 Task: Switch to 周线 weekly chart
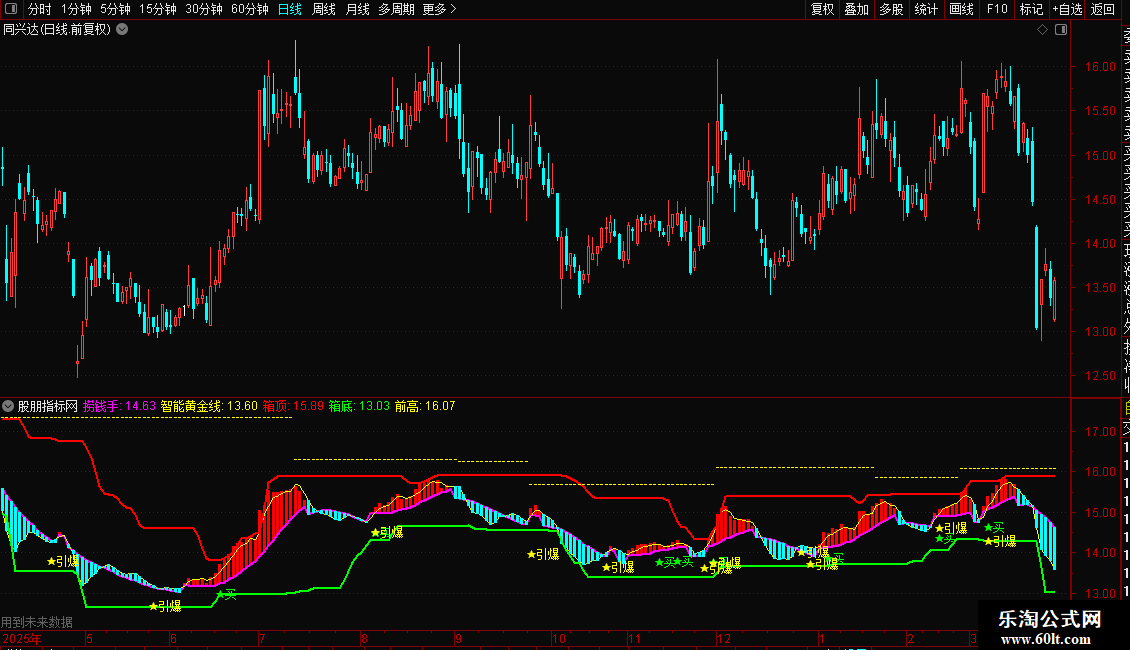point(324,9)
